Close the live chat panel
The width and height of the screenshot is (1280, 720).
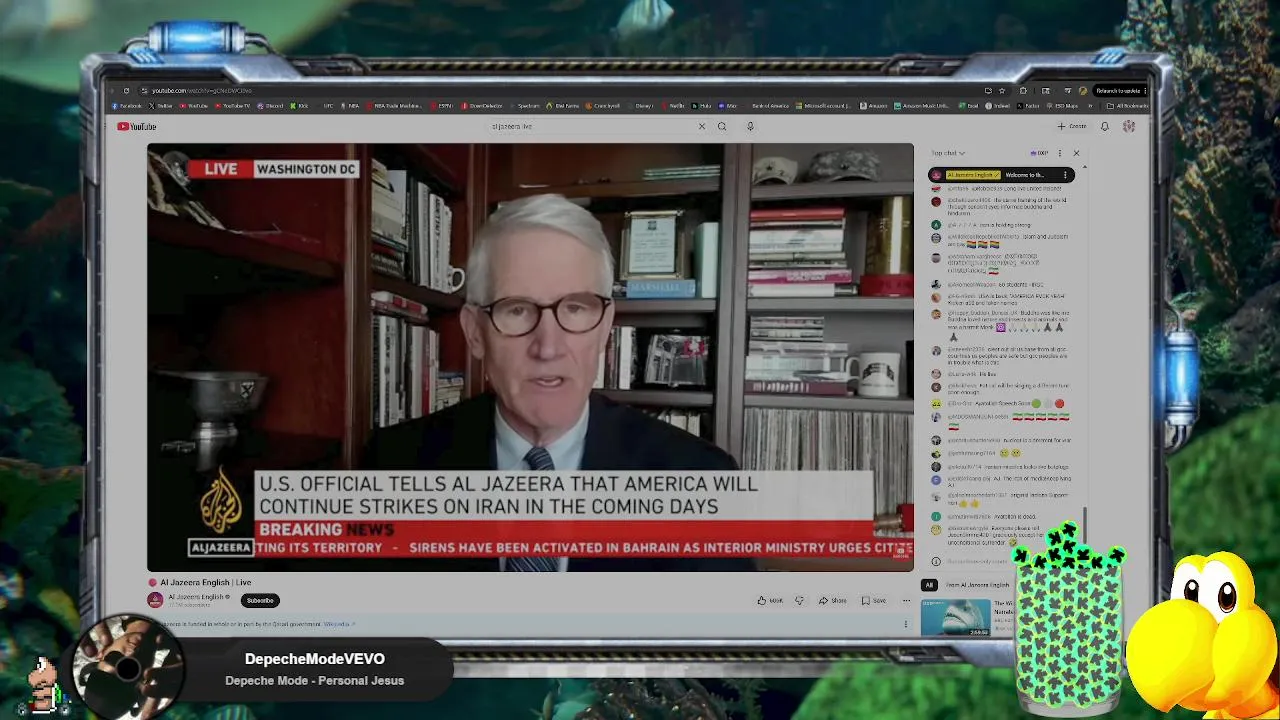point(1076,153)
